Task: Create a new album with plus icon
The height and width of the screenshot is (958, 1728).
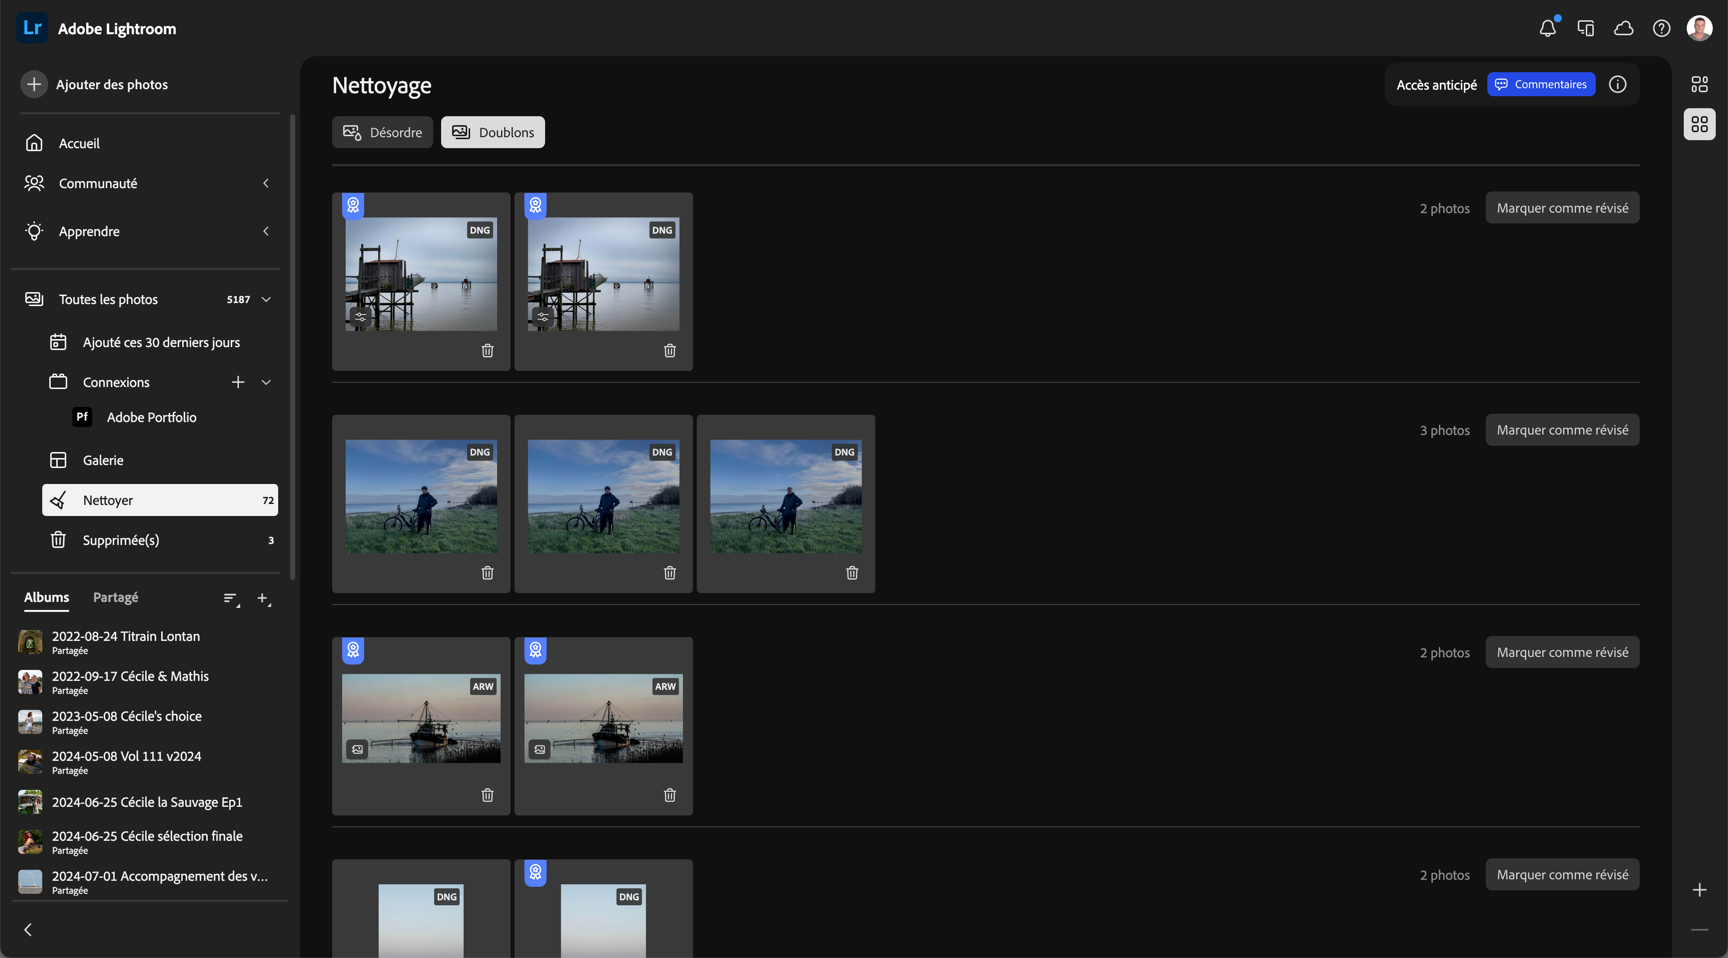Action: 263,599
